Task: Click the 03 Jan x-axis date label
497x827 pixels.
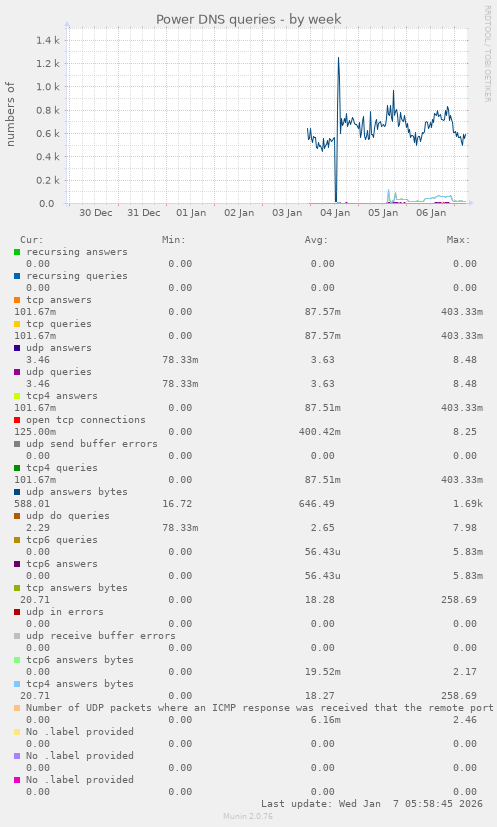Action: [x=287, y=213]
